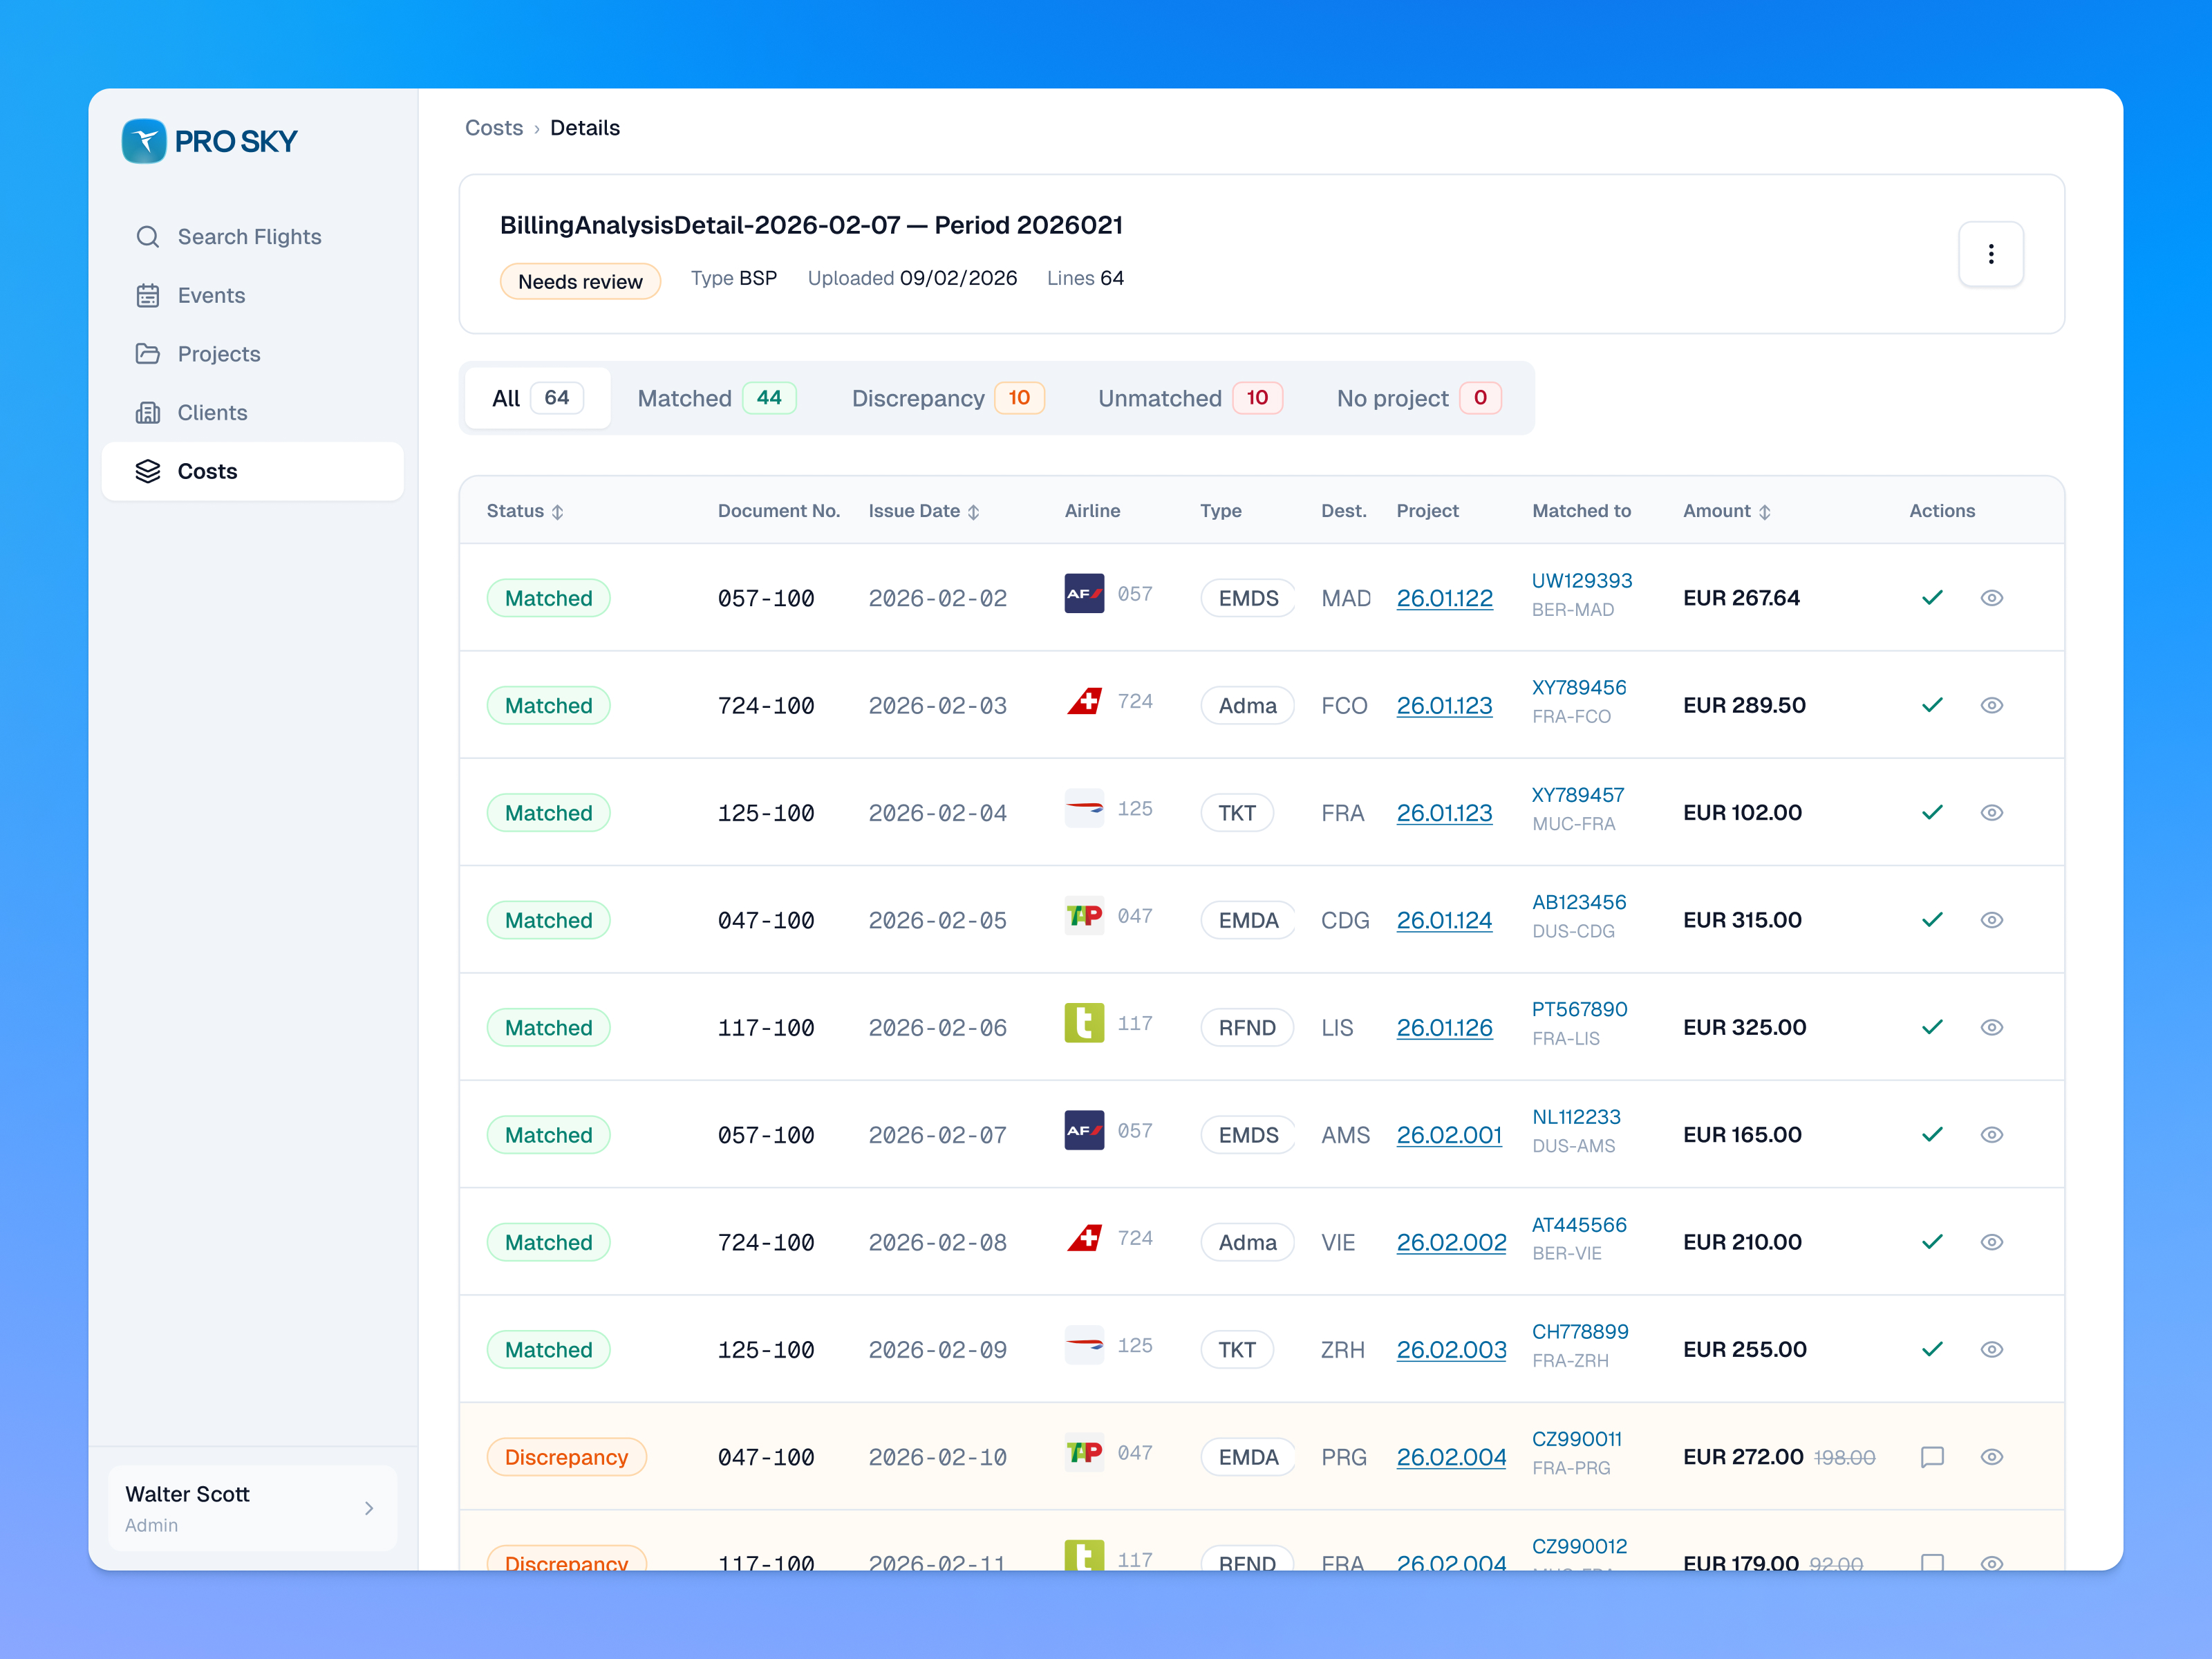
Task: Open Events in the sidebar
Action: pos(253,296)
